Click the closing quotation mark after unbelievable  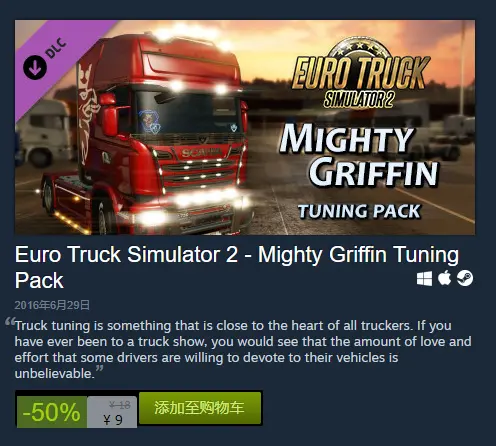point(99,369)
